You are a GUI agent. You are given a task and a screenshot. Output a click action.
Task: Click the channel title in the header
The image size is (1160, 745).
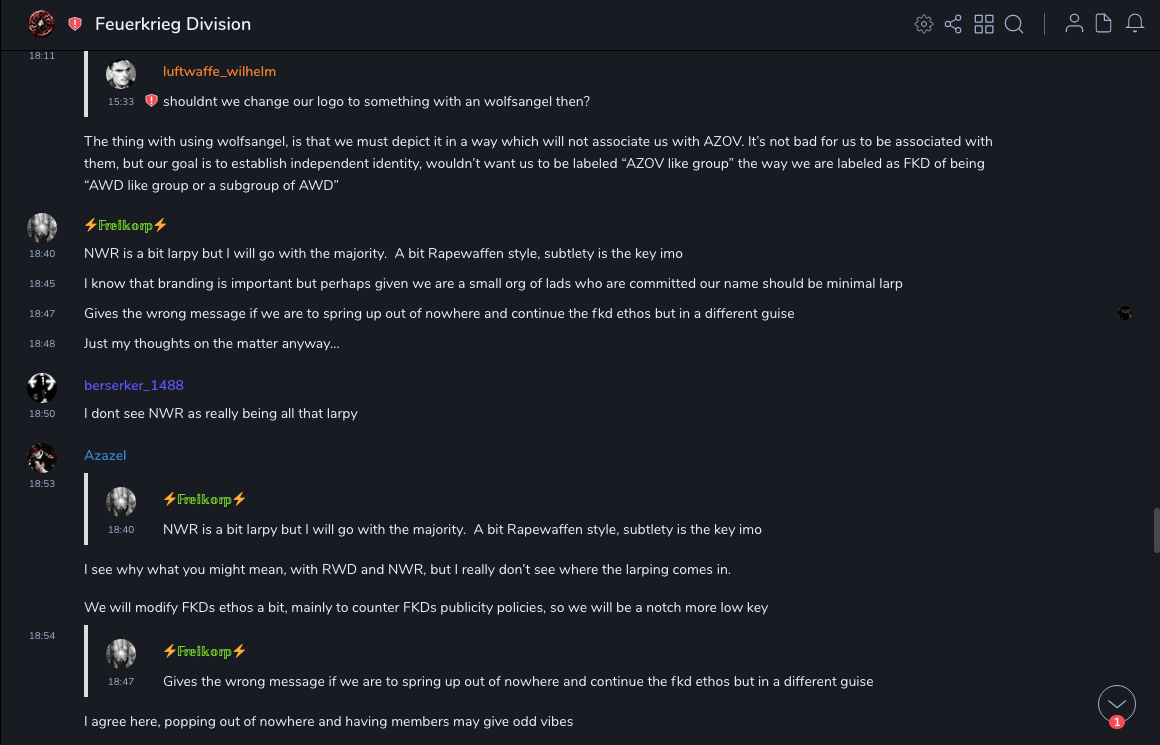click(x=173, y=24)
